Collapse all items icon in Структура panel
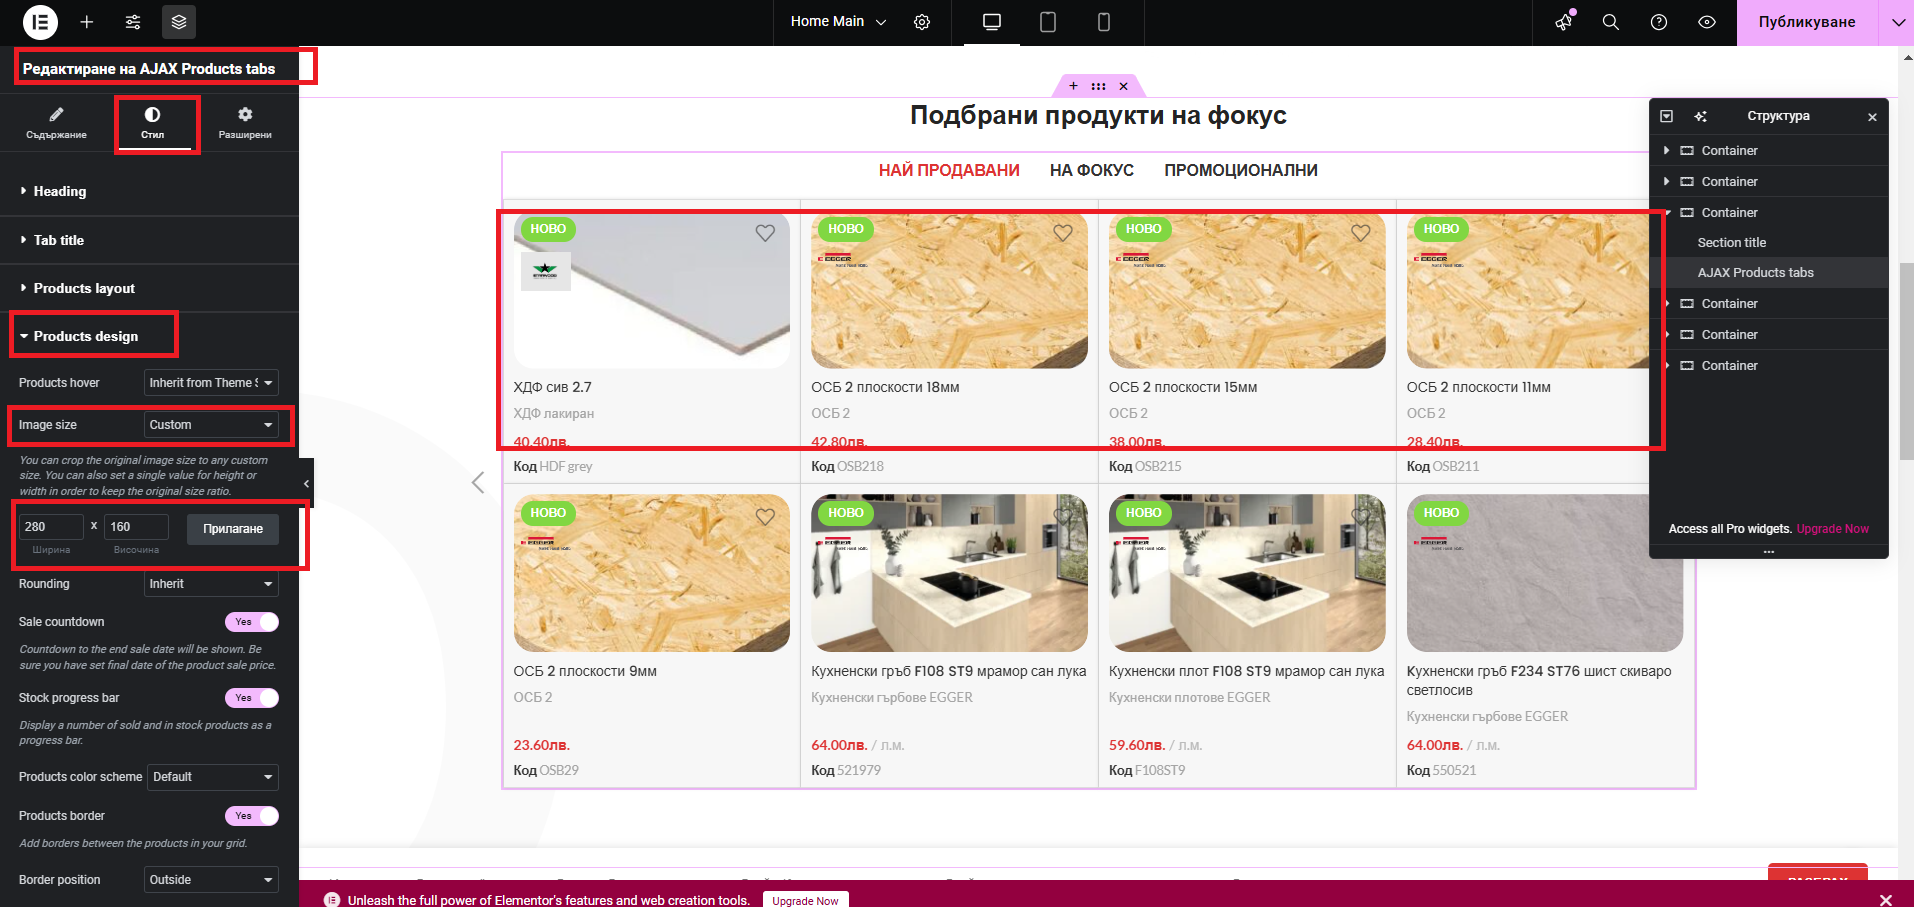This screenshot has width=1914, height=907. (x=1666, y=116)
